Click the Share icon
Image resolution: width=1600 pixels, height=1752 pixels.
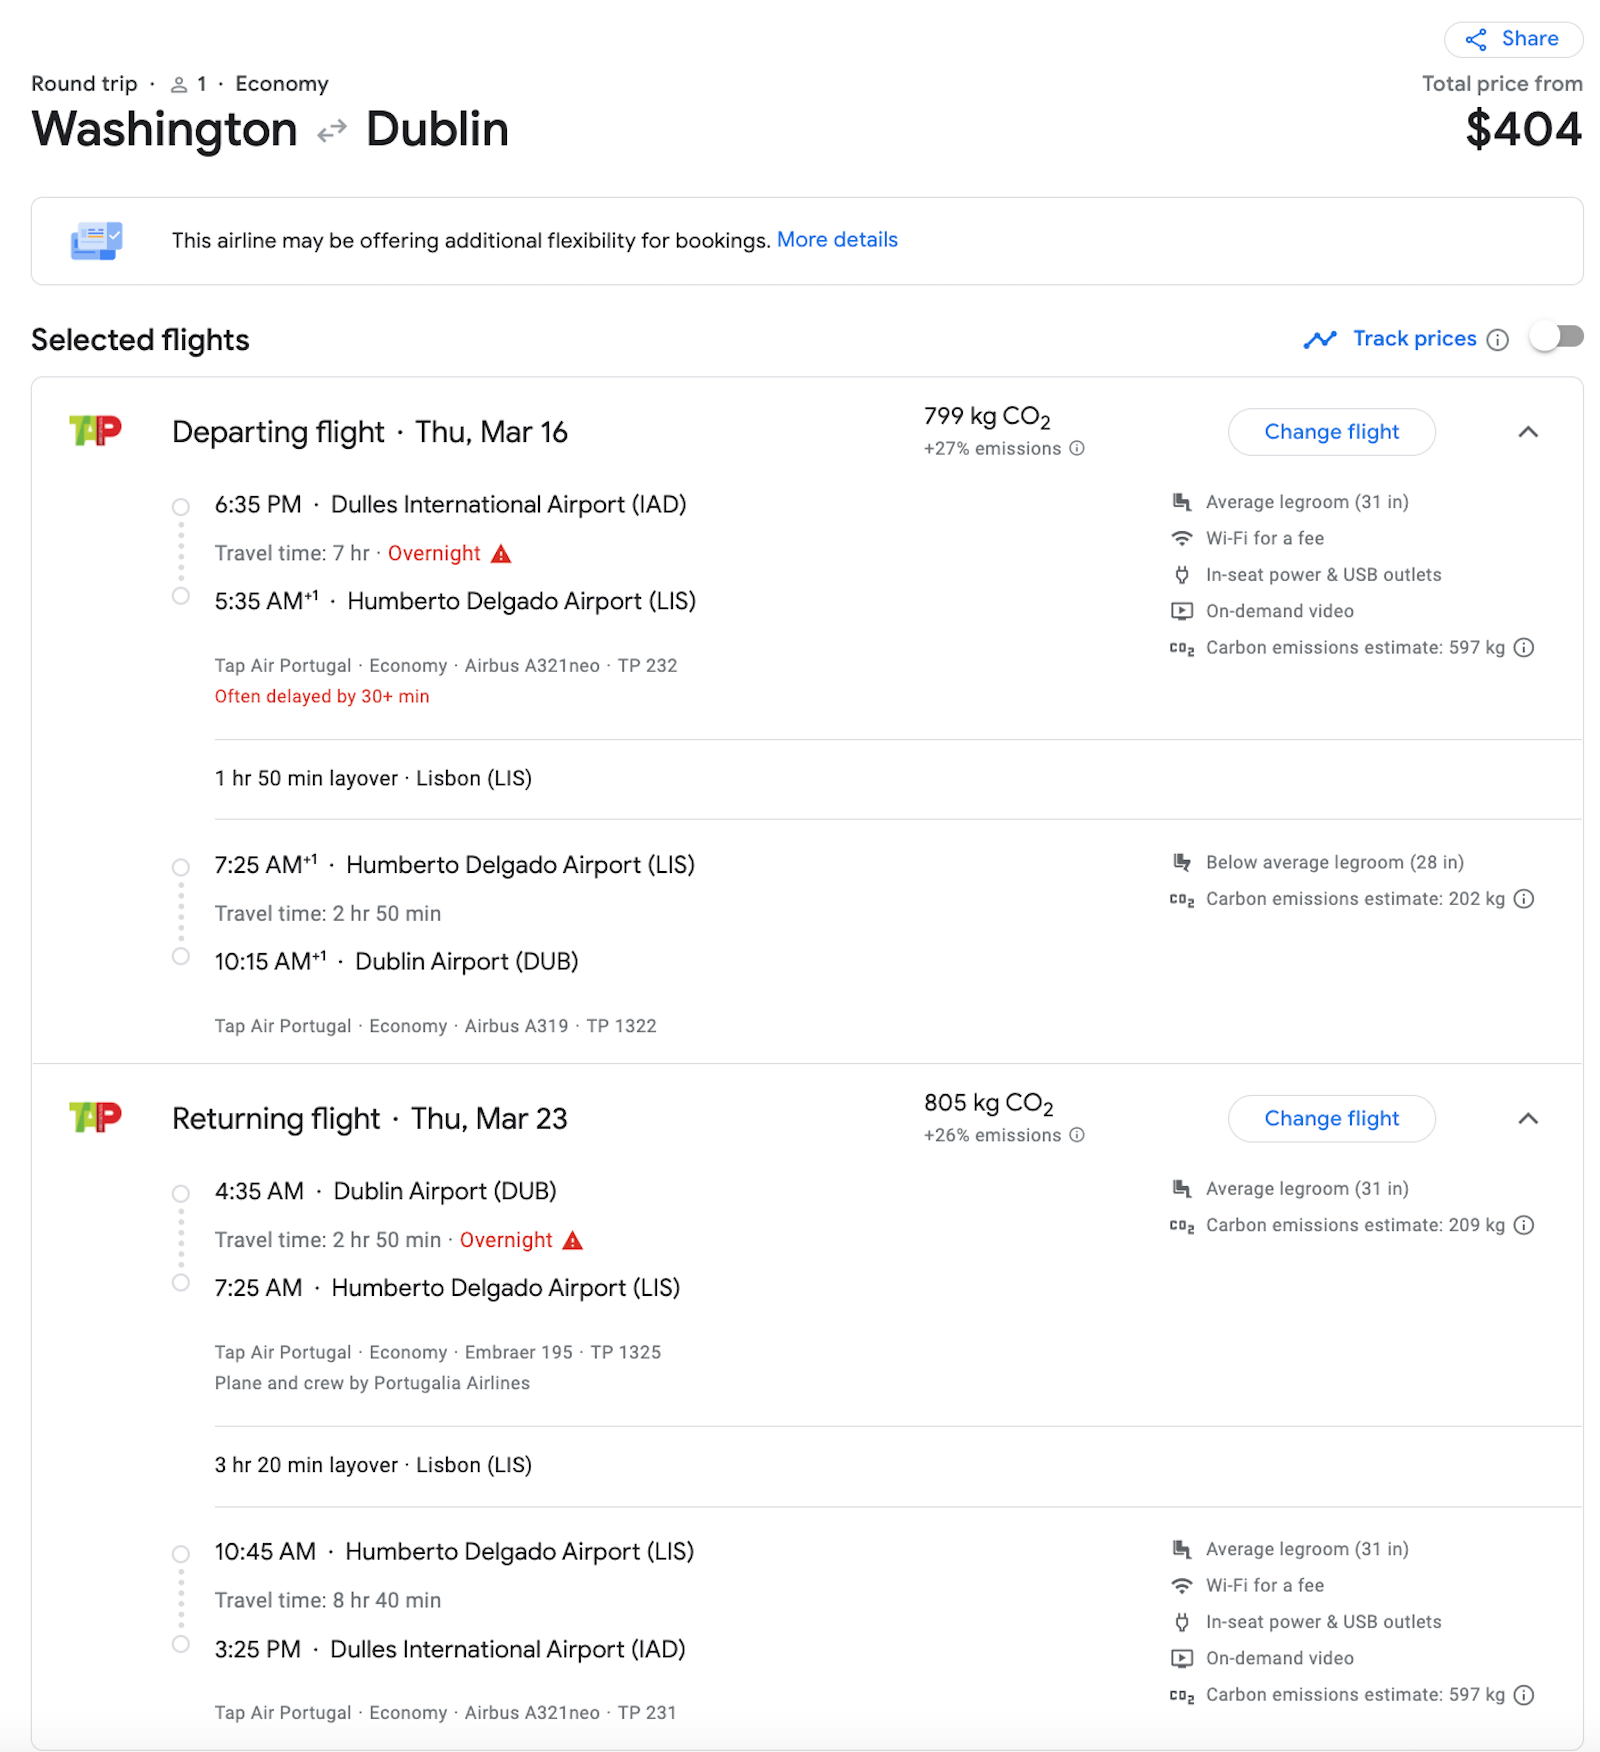[1476, 39]
